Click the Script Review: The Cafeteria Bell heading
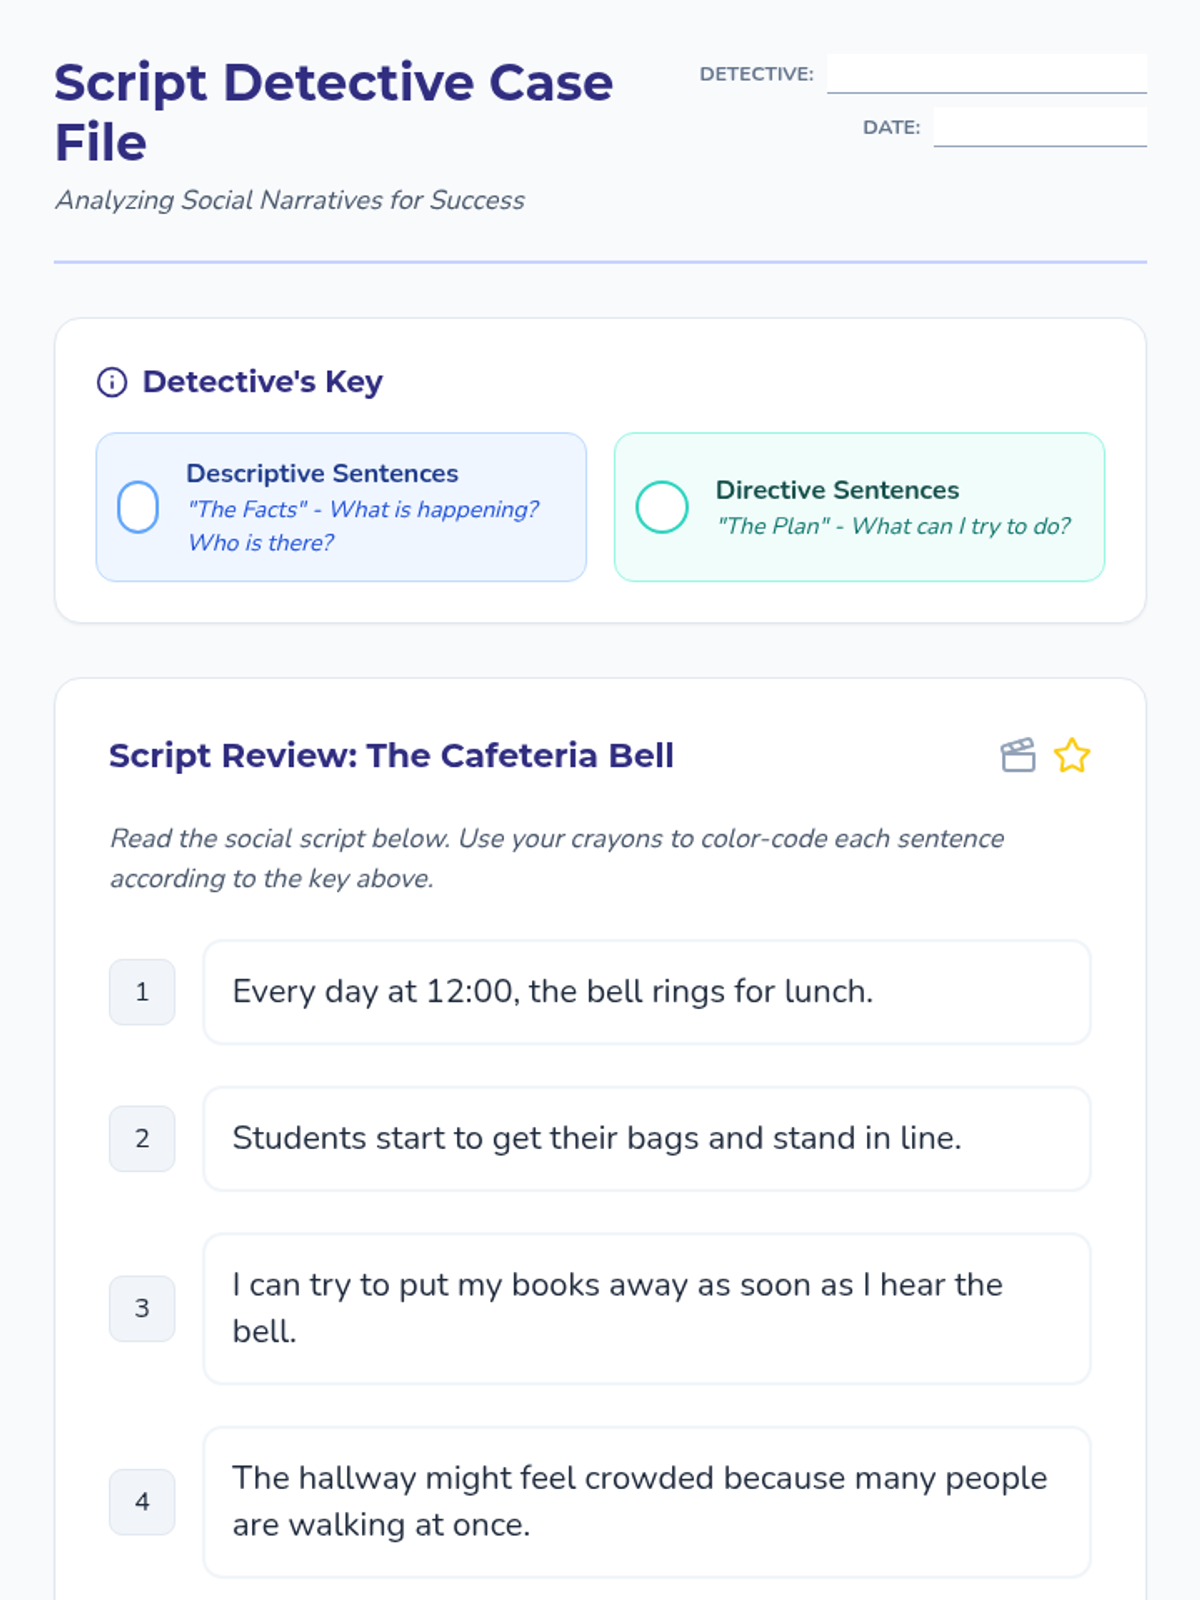Viewport: 1200px width, 1600px height. pyautogui.click(x=391, y=755)
